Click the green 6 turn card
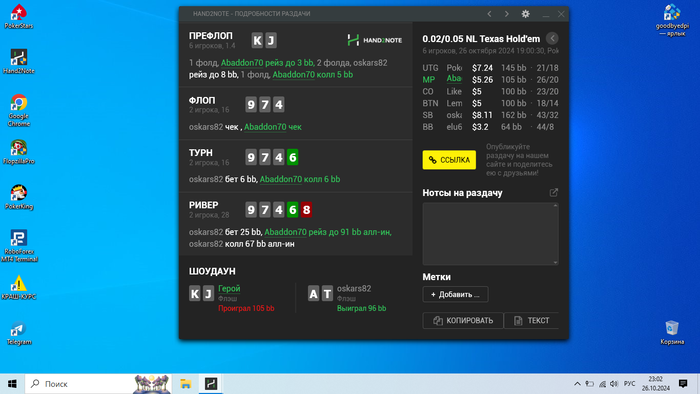The image size is (700, 394). pos(292,157)
